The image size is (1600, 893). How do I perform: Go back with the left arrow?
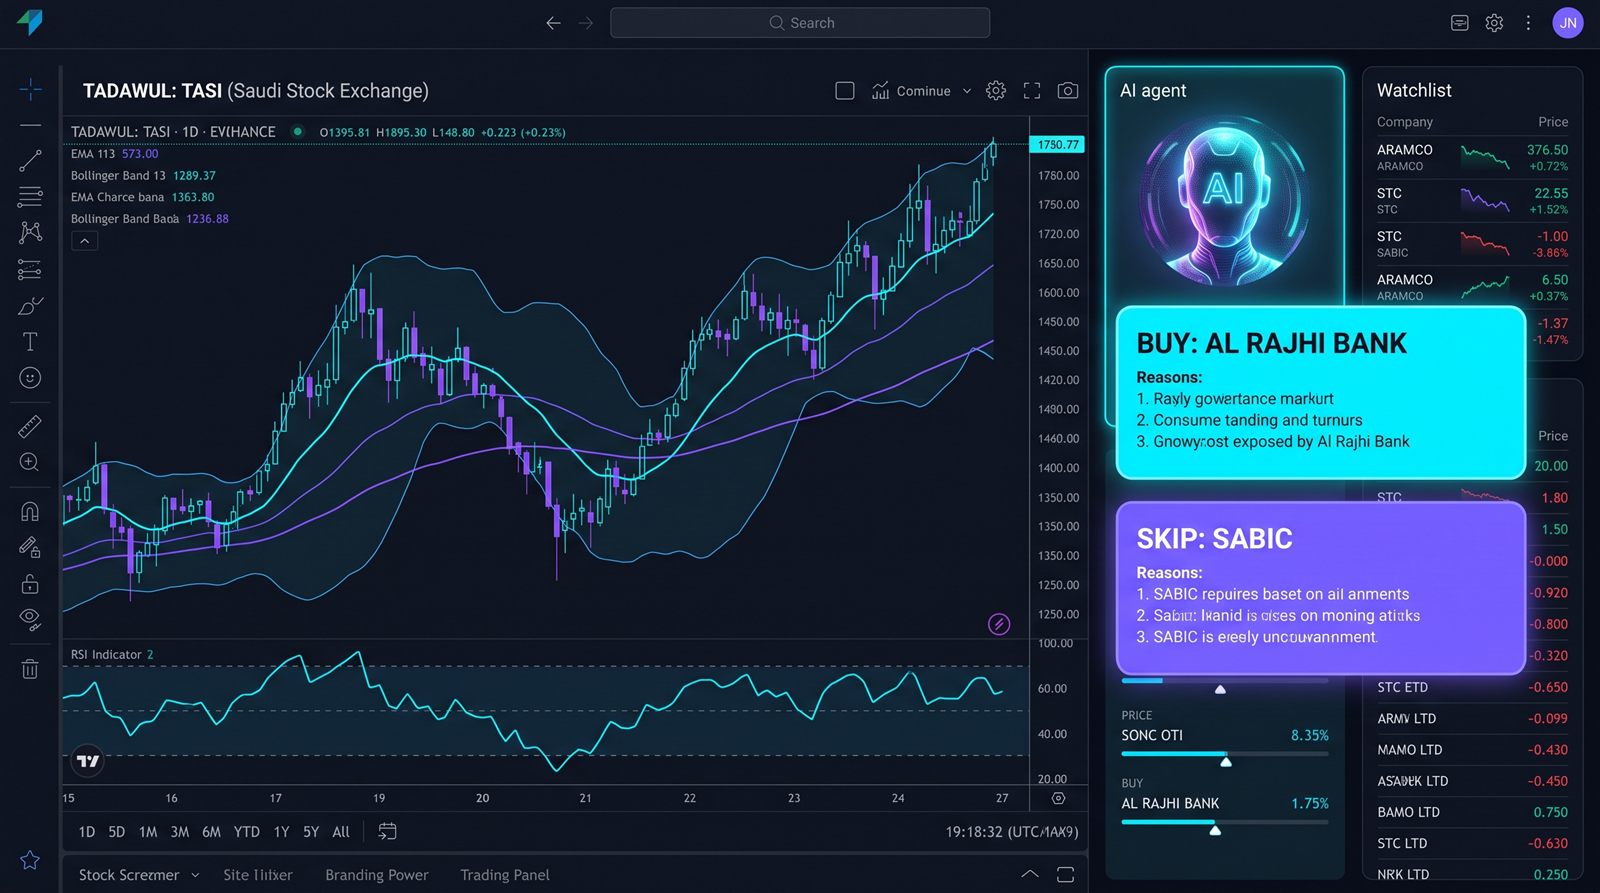[553, 23]
